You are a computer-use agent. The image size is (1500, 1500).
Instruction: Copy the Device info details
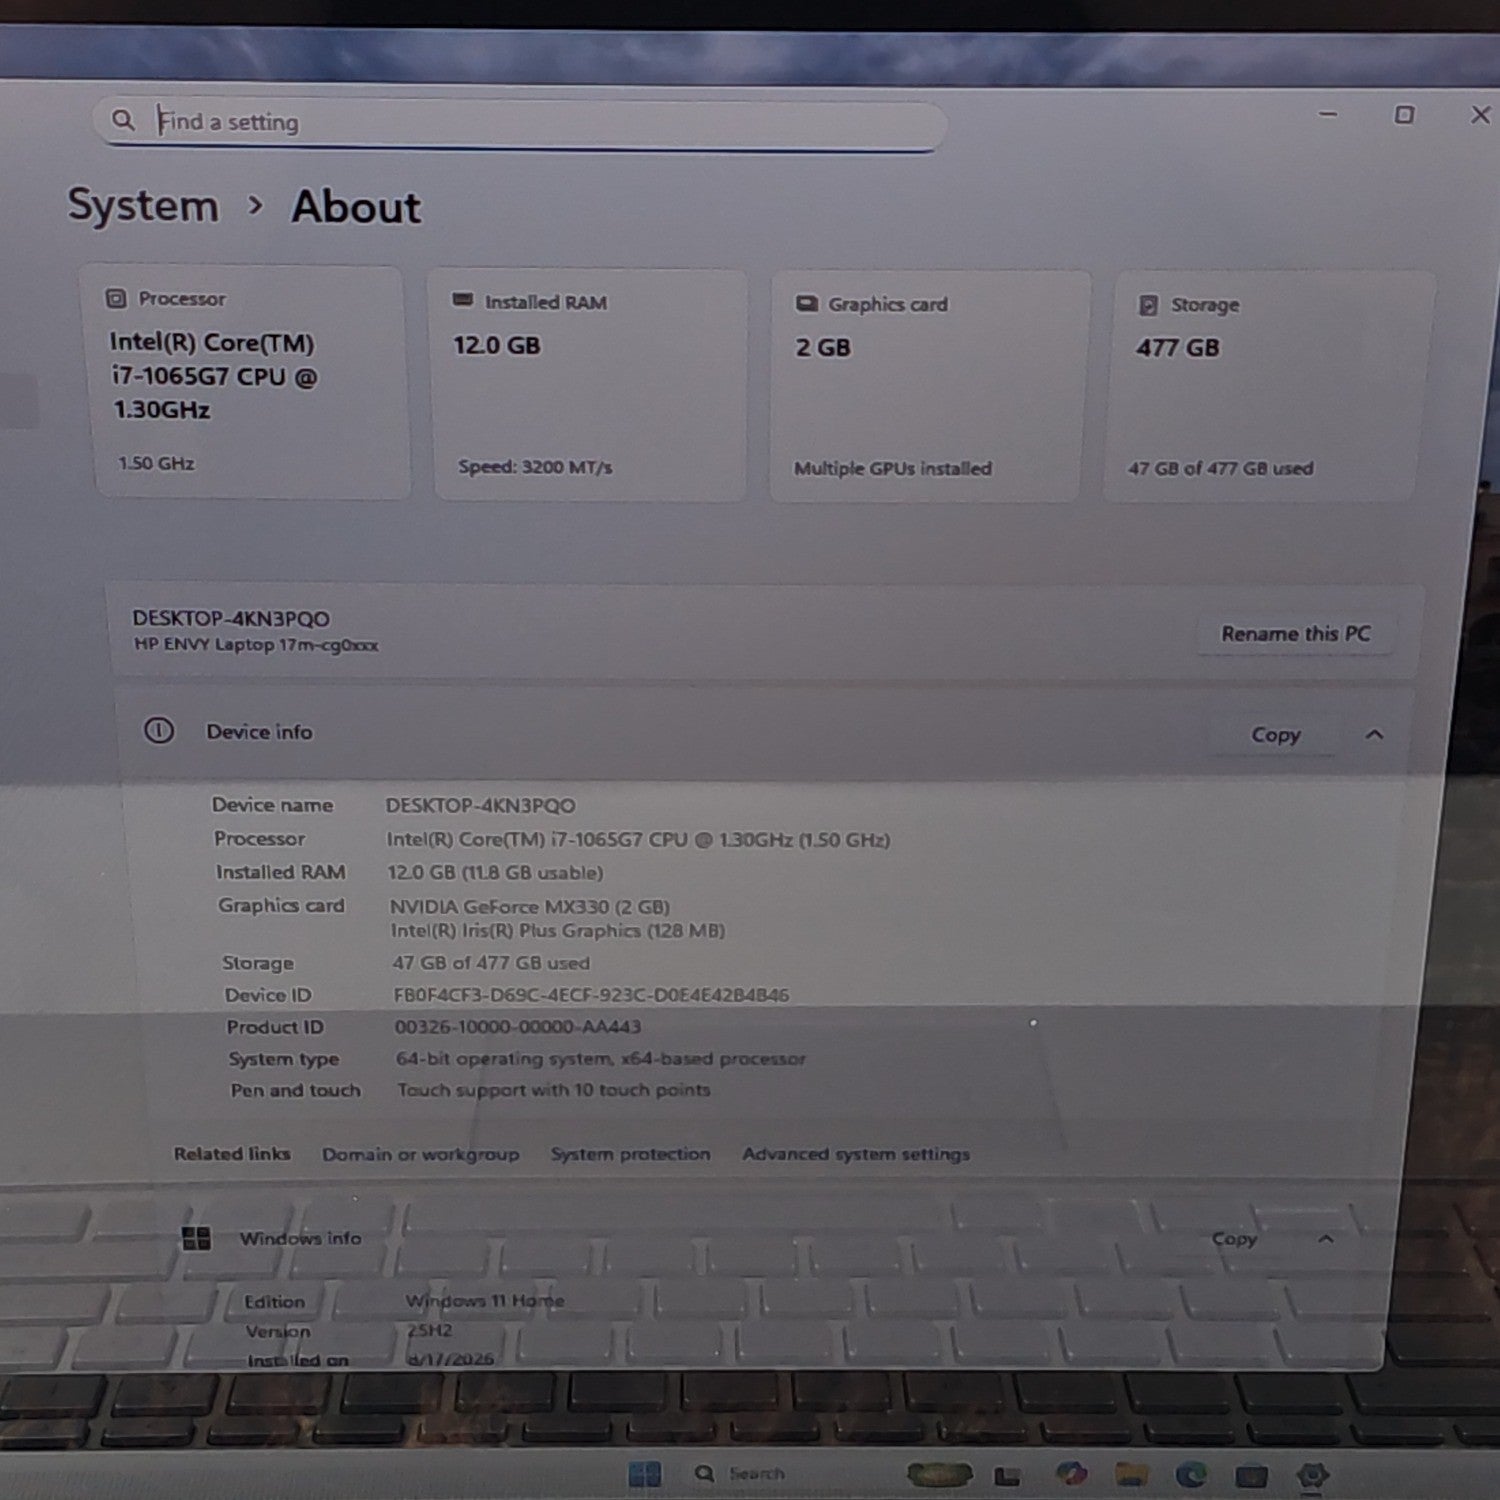point(1275,735)
